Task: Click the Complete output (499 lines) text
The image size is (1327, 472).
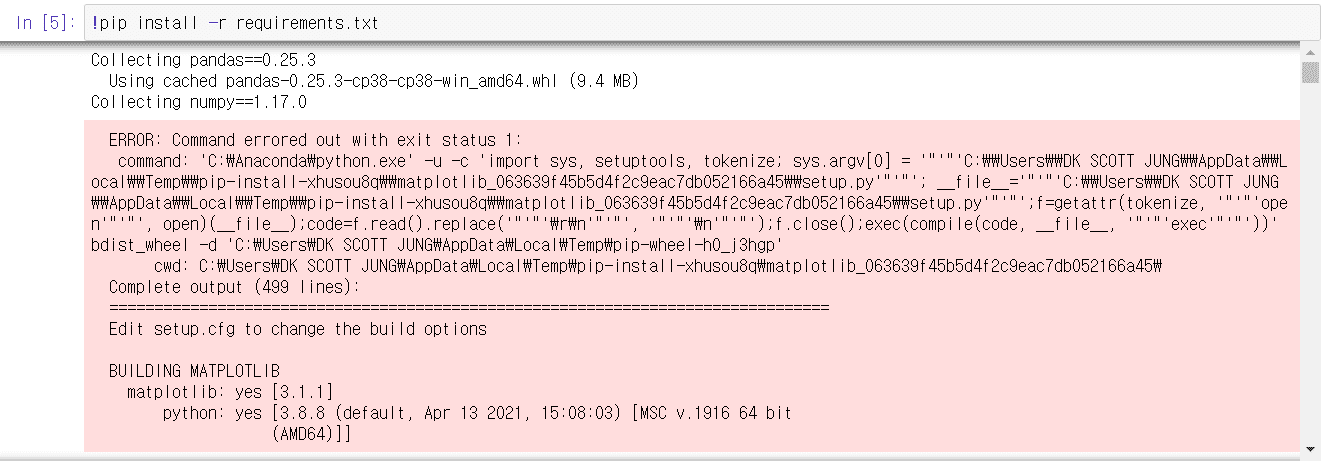Action: (233, 288)
